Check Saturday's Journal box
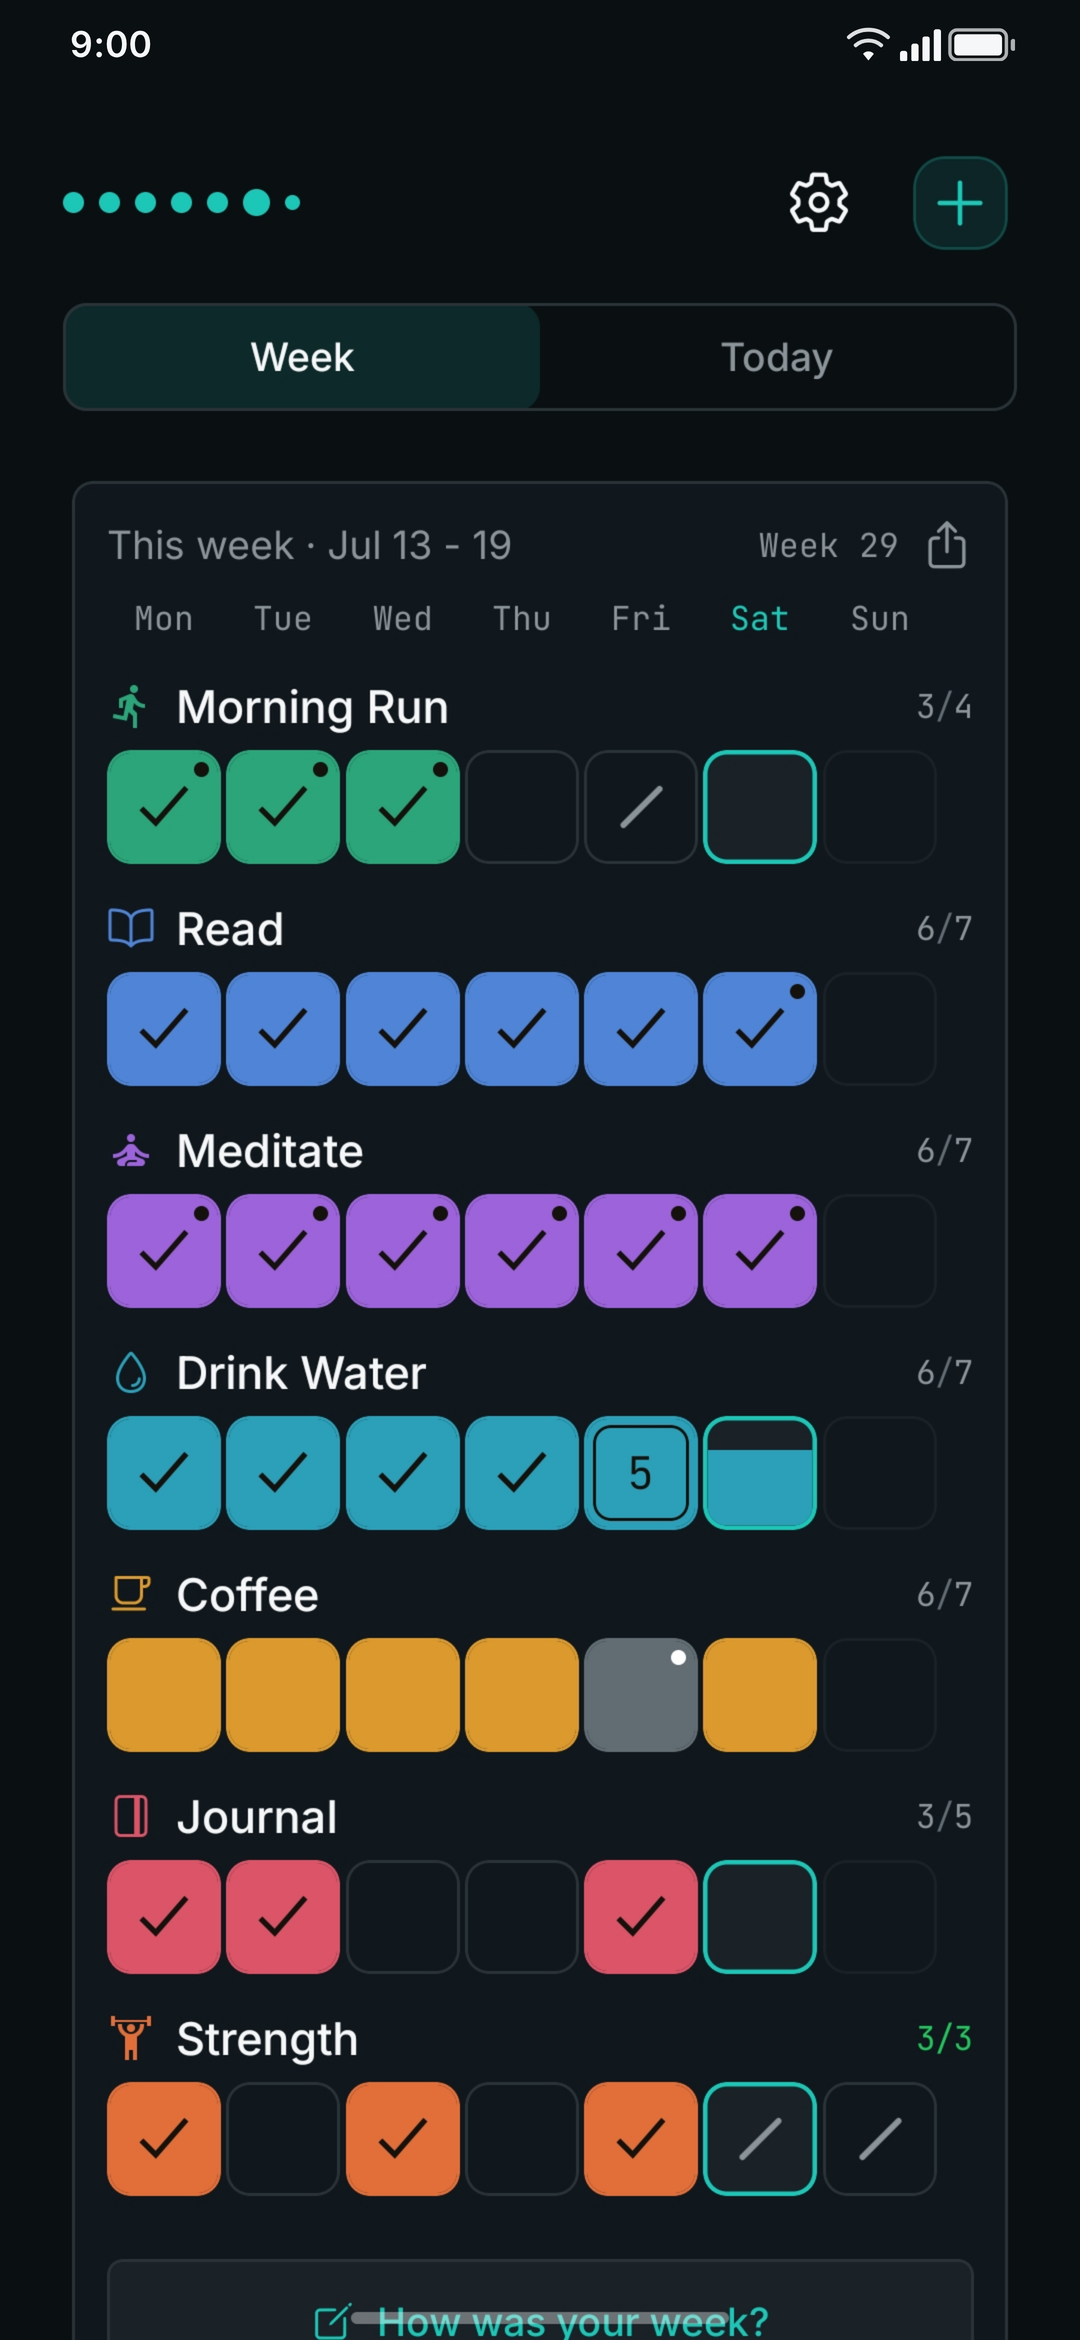 [x=760, y=1917]
